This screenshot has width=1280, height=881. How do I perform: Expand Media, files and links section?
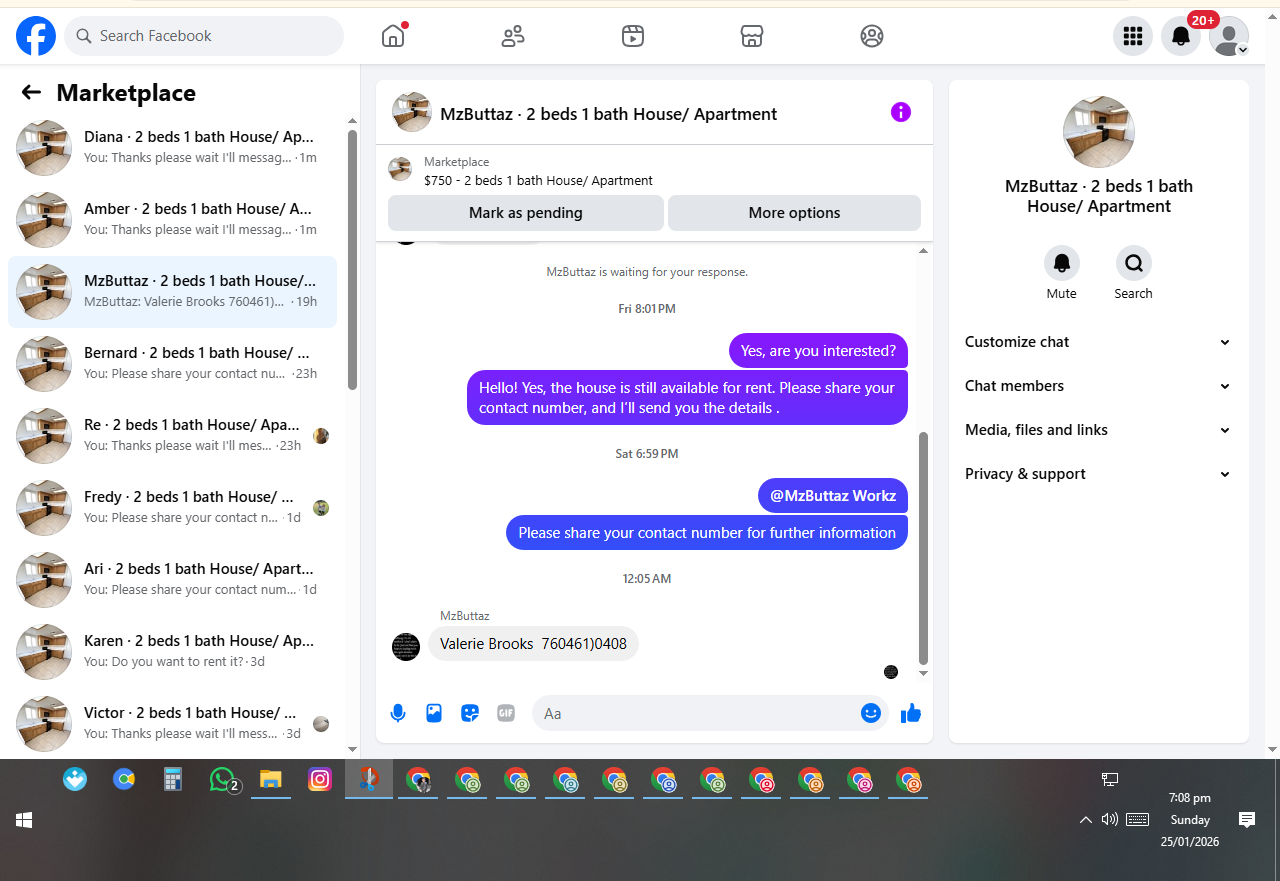[x=1099, y=430]
